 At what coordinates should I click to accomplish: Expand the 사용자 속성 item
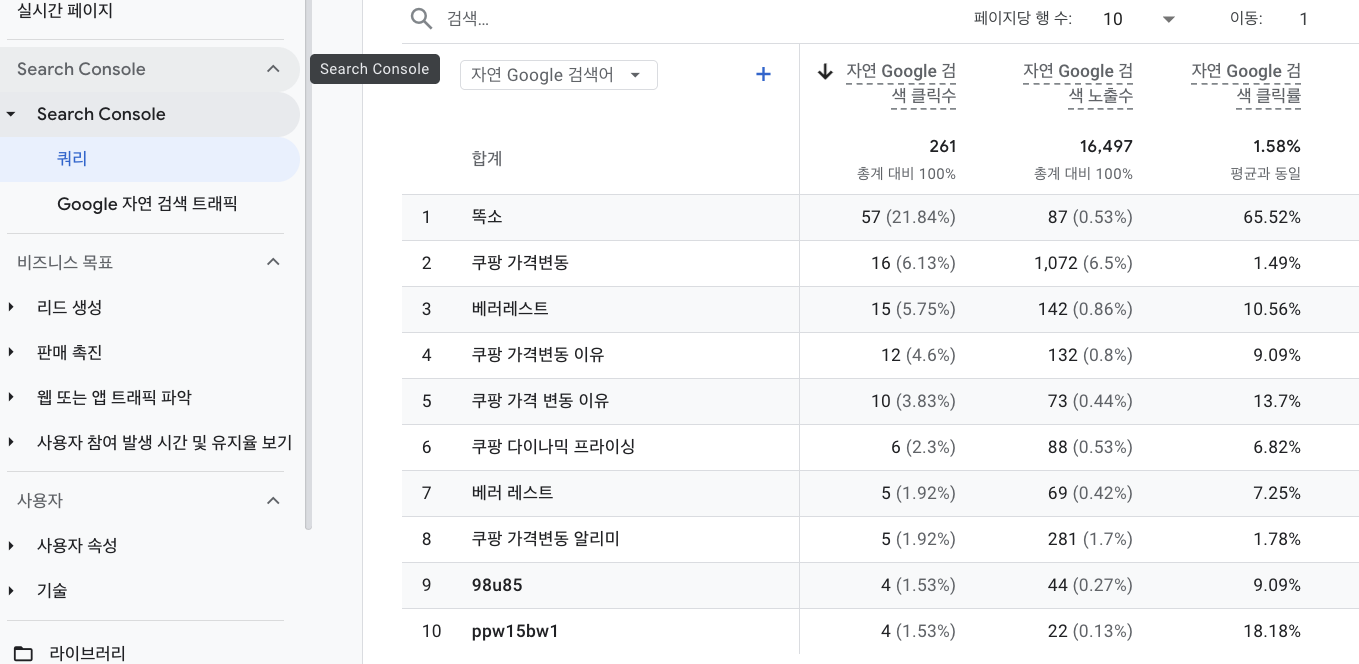point(11,545)
